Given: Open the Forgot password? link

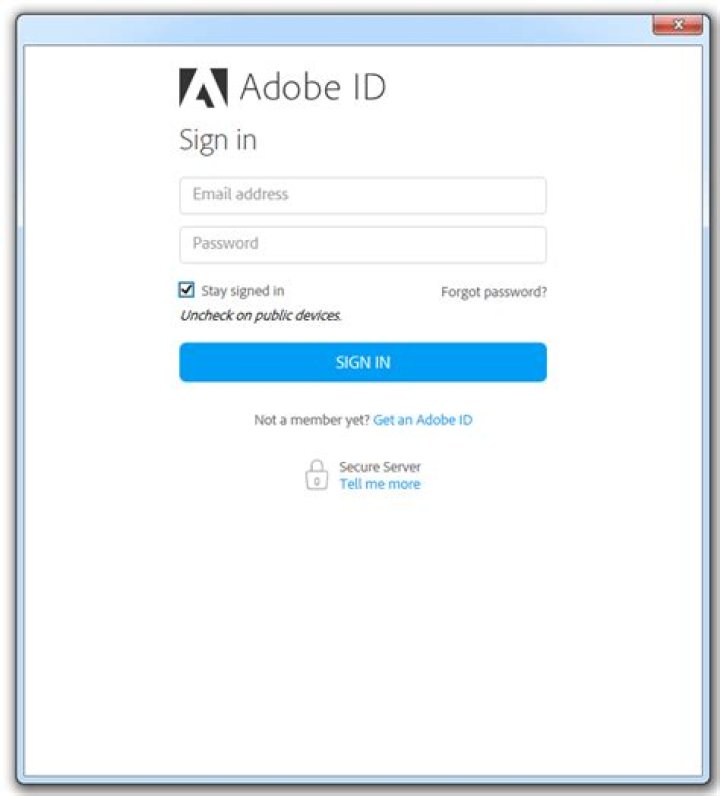Looking at the screenshot, I should coord(494,292).
